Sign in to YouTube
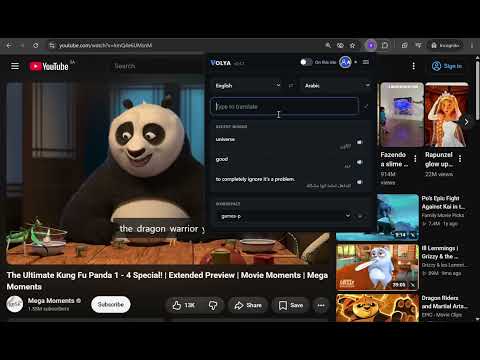Image resolution: width=480 pixels, height=360 pixels. click(447, 66)
